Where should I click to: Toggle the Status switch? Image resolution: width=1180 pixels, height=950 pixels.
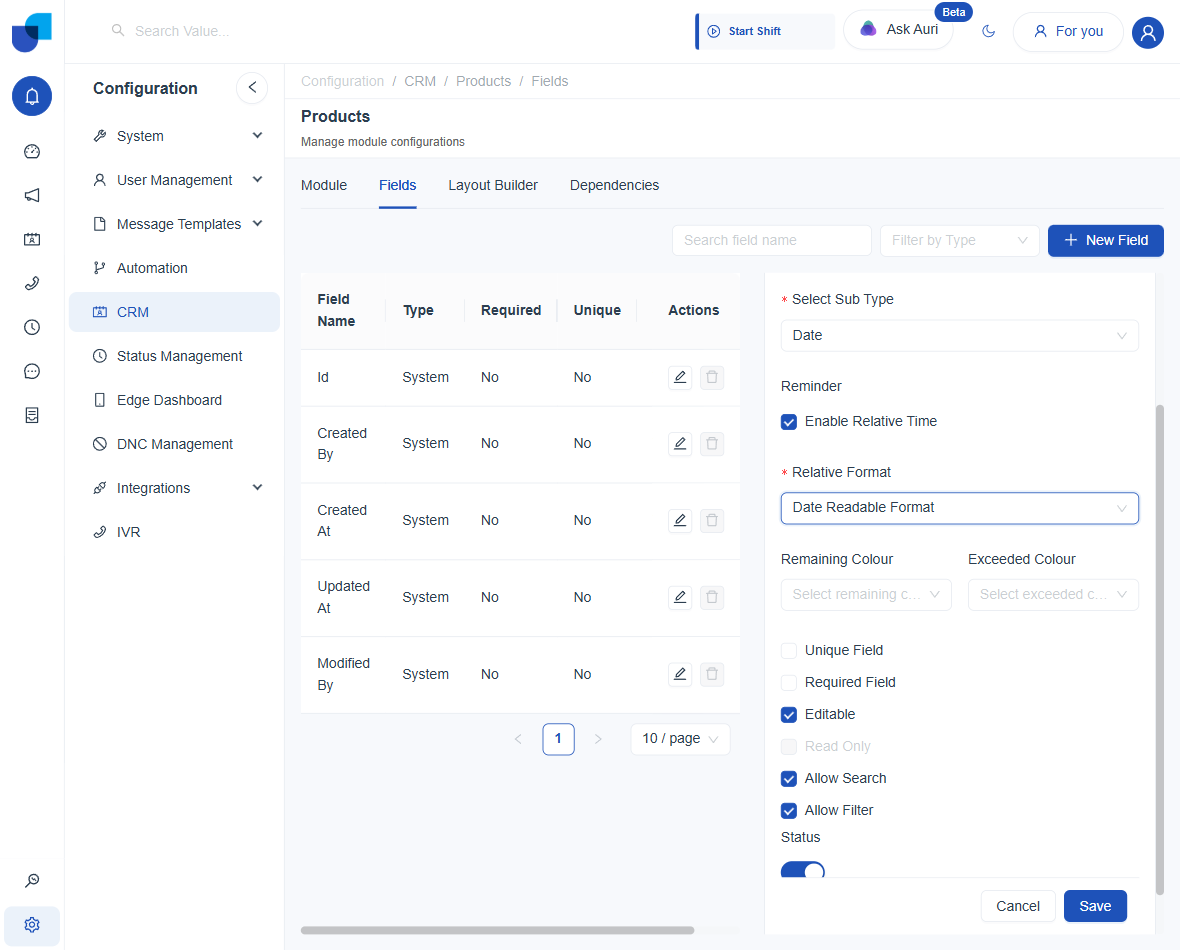point(803,870)
